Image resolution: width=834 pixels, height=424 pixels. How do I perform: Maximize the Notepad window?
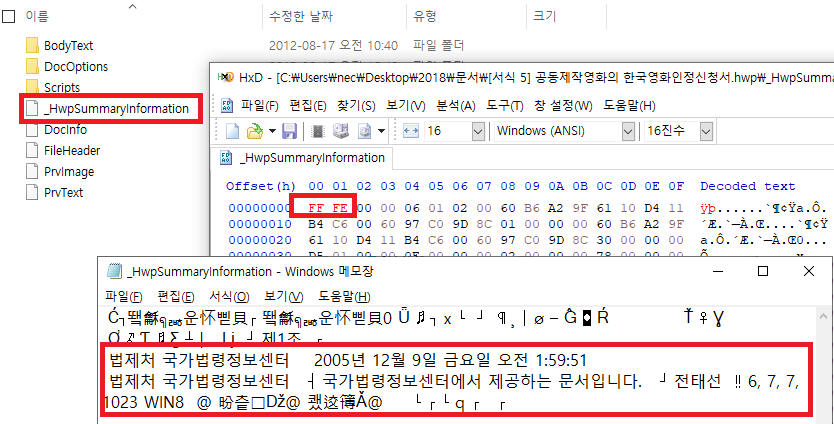(x=762, y=272)
